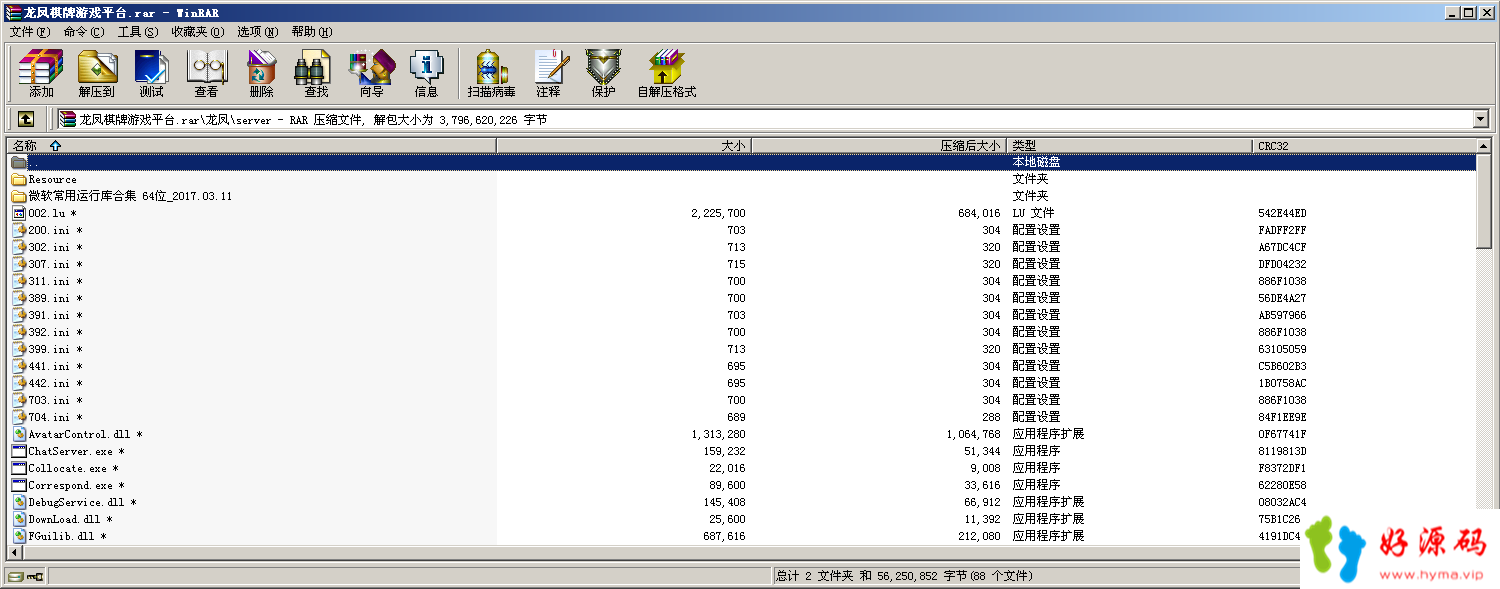Image resolution: width=1500 pixels, height=589 pixels.
Task: Open the 选项 (Options) menu
Action: pyautogui.click(x=257, y=32)
